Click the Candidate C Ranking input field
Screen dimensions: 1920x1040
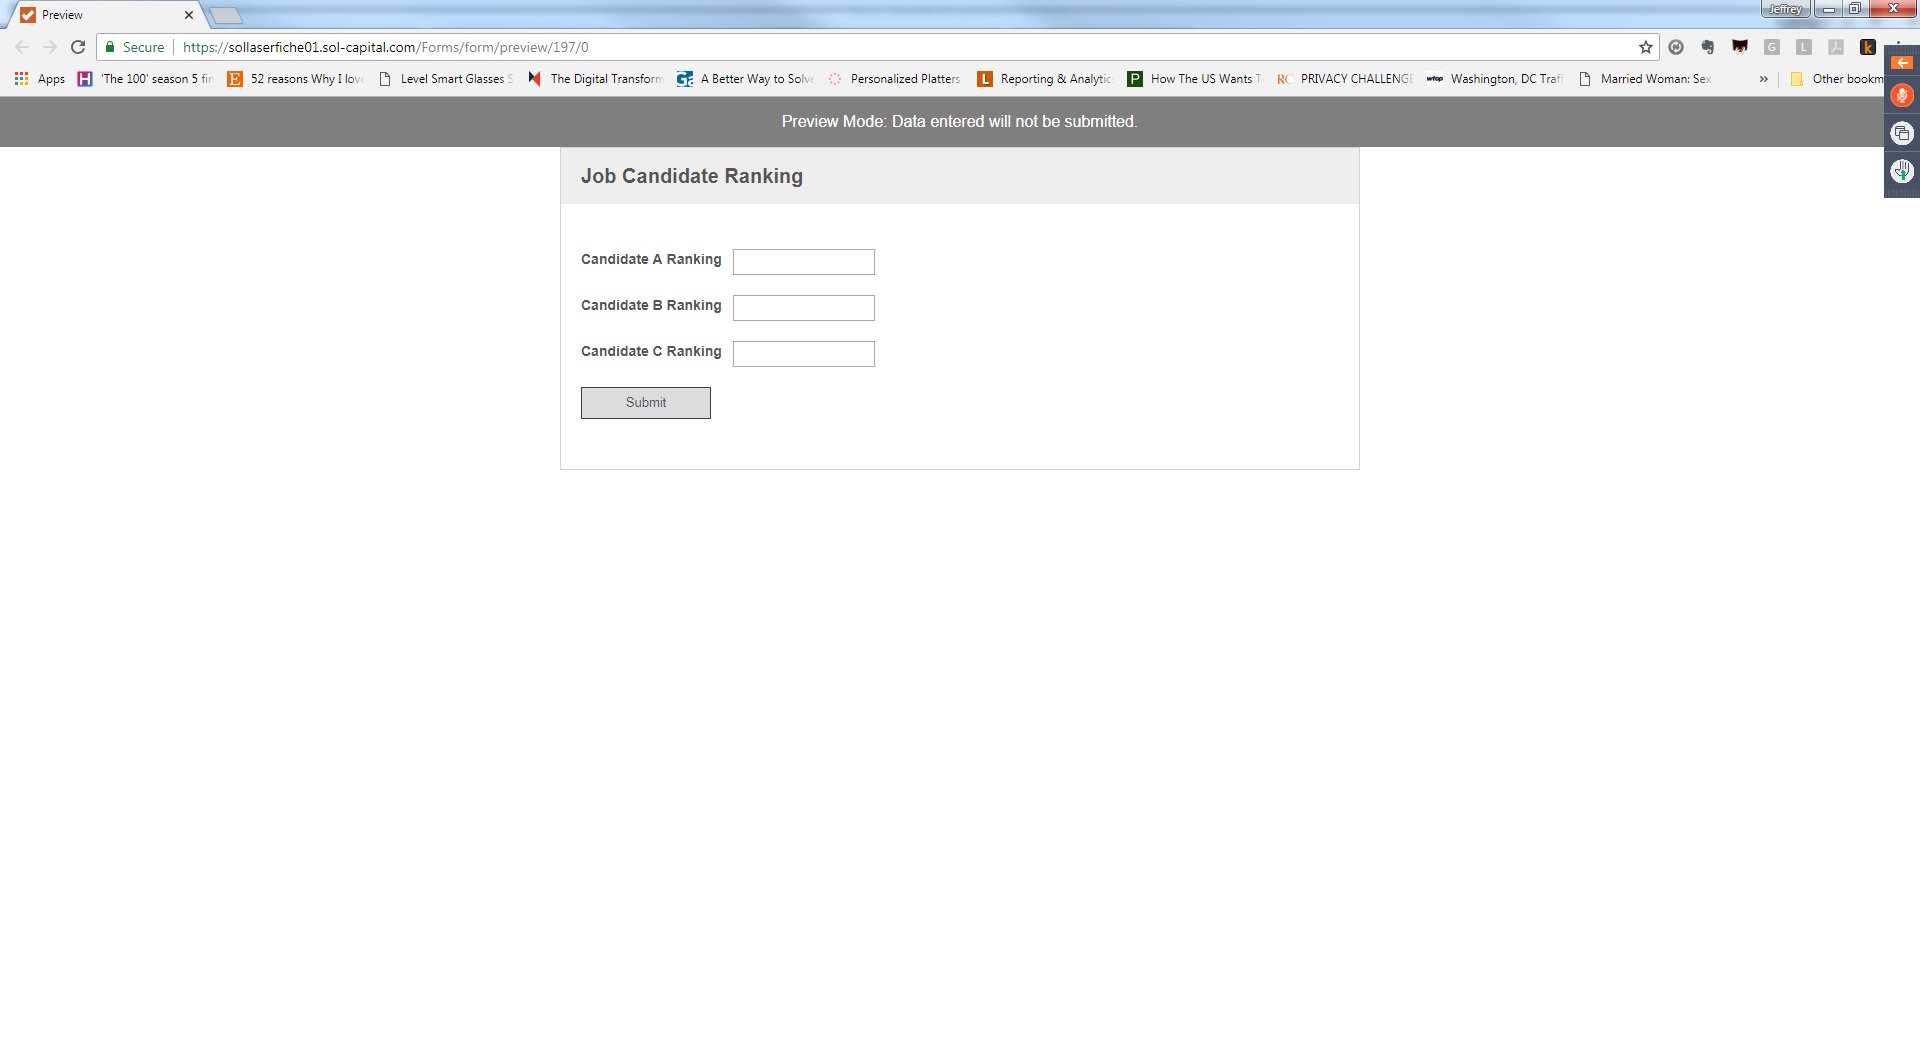804,354
